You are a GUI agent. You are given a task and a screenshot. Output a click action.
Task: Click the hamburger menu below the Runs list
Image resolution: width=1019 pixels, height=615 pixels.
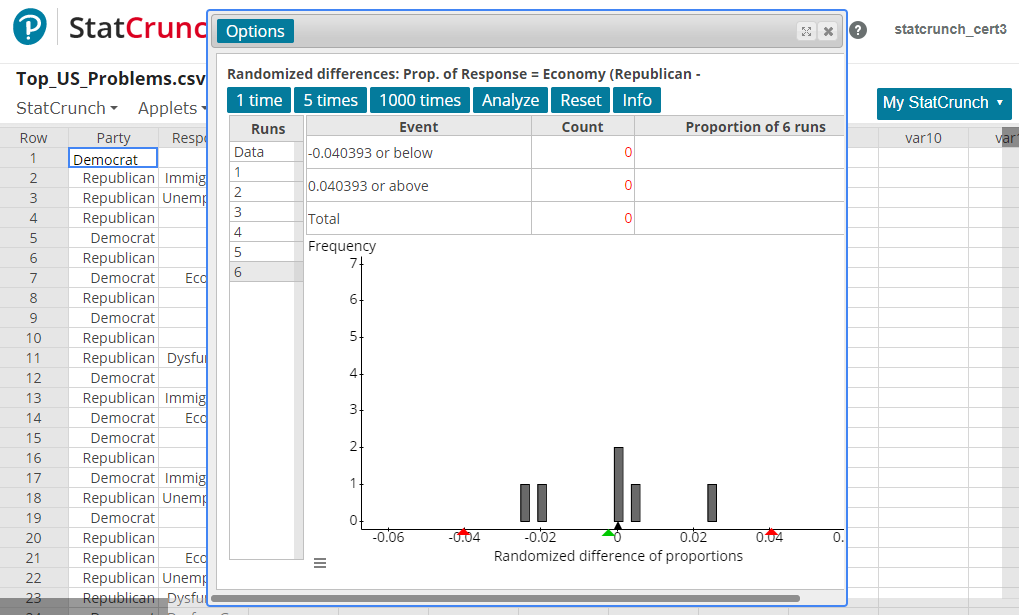click(320, 562)
